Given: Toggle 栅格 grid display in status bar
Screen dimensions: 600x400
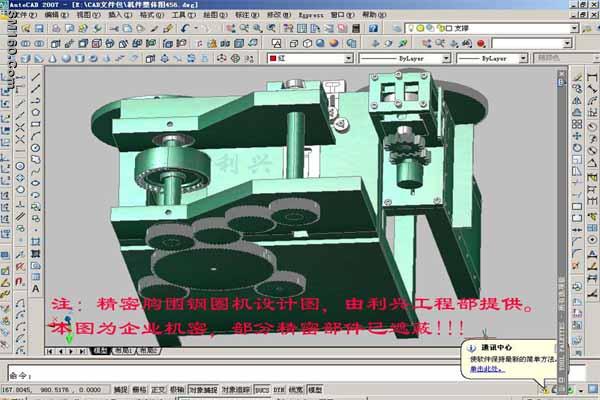Looking at the screenshot, I should click(x=139, y=390).
